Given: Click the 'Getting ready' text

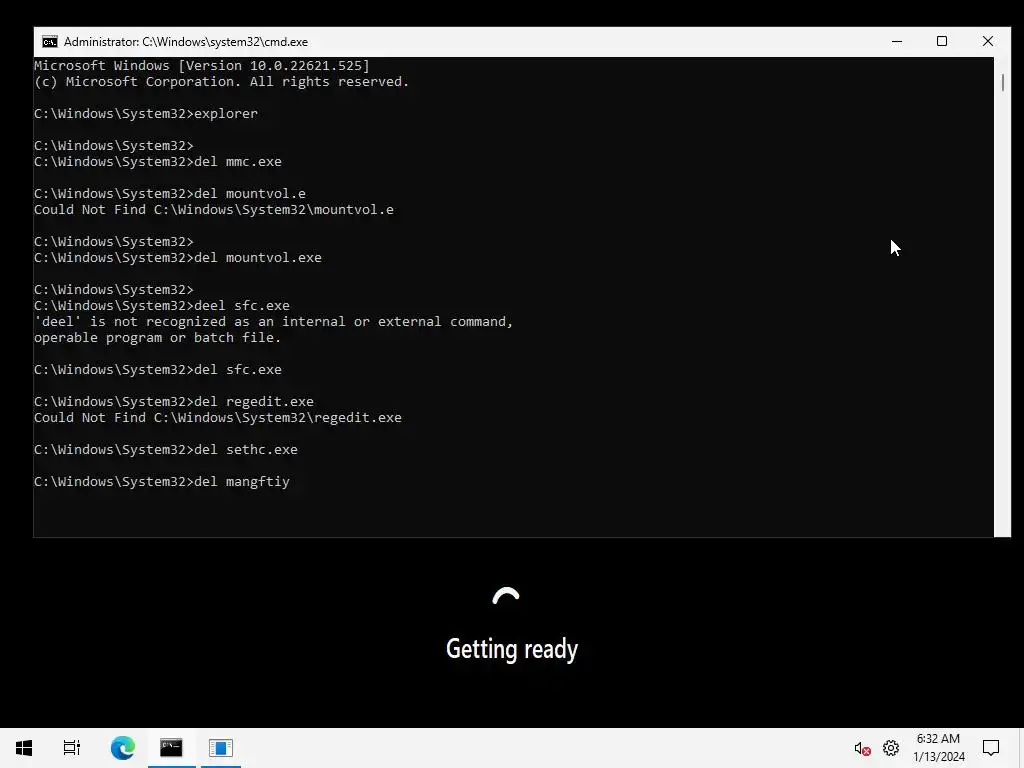Looking at the screenshot, I should coord(512,649).
